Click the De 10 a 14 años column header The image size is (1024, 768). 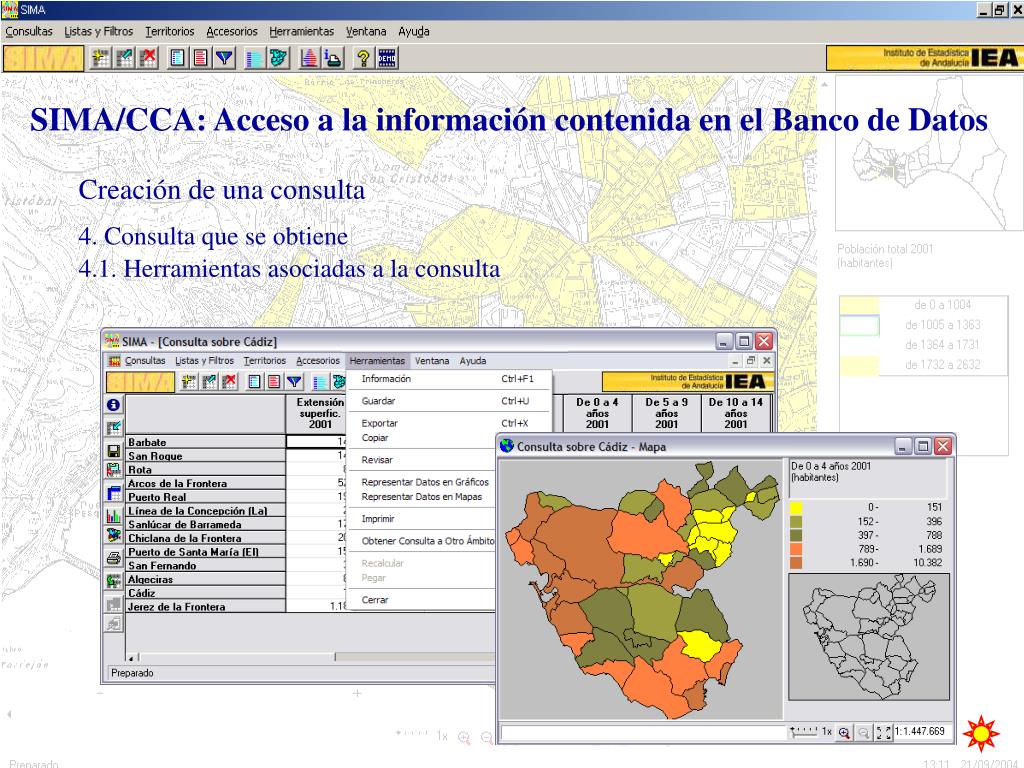[x=735, y=413]
